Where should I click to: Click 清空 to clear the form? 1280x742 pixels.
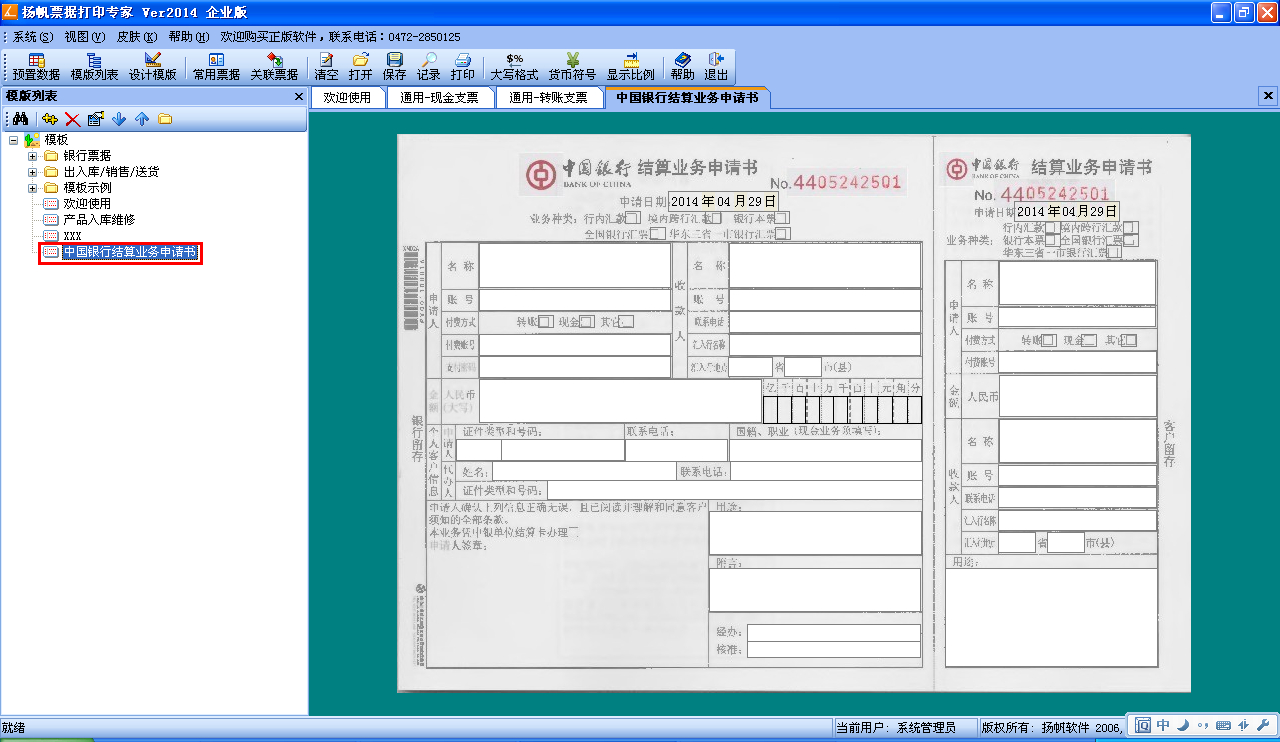point(327,67)
